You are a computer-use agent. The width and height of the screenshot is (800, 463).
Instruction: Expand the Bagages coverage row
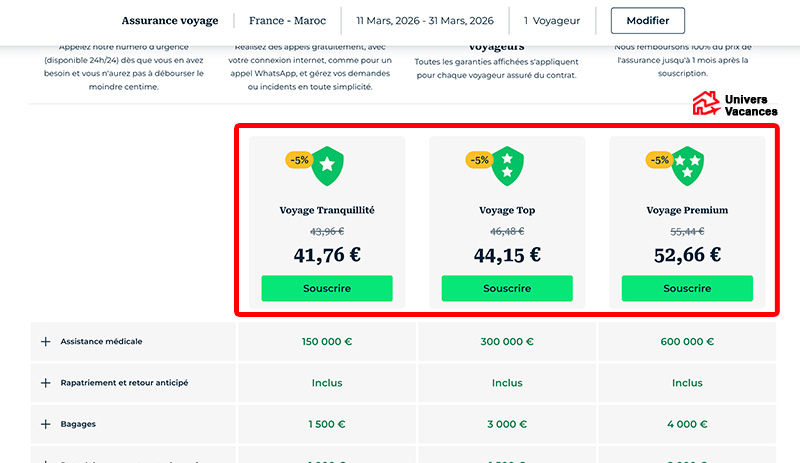pyautogui.click(x=45, y=424)
